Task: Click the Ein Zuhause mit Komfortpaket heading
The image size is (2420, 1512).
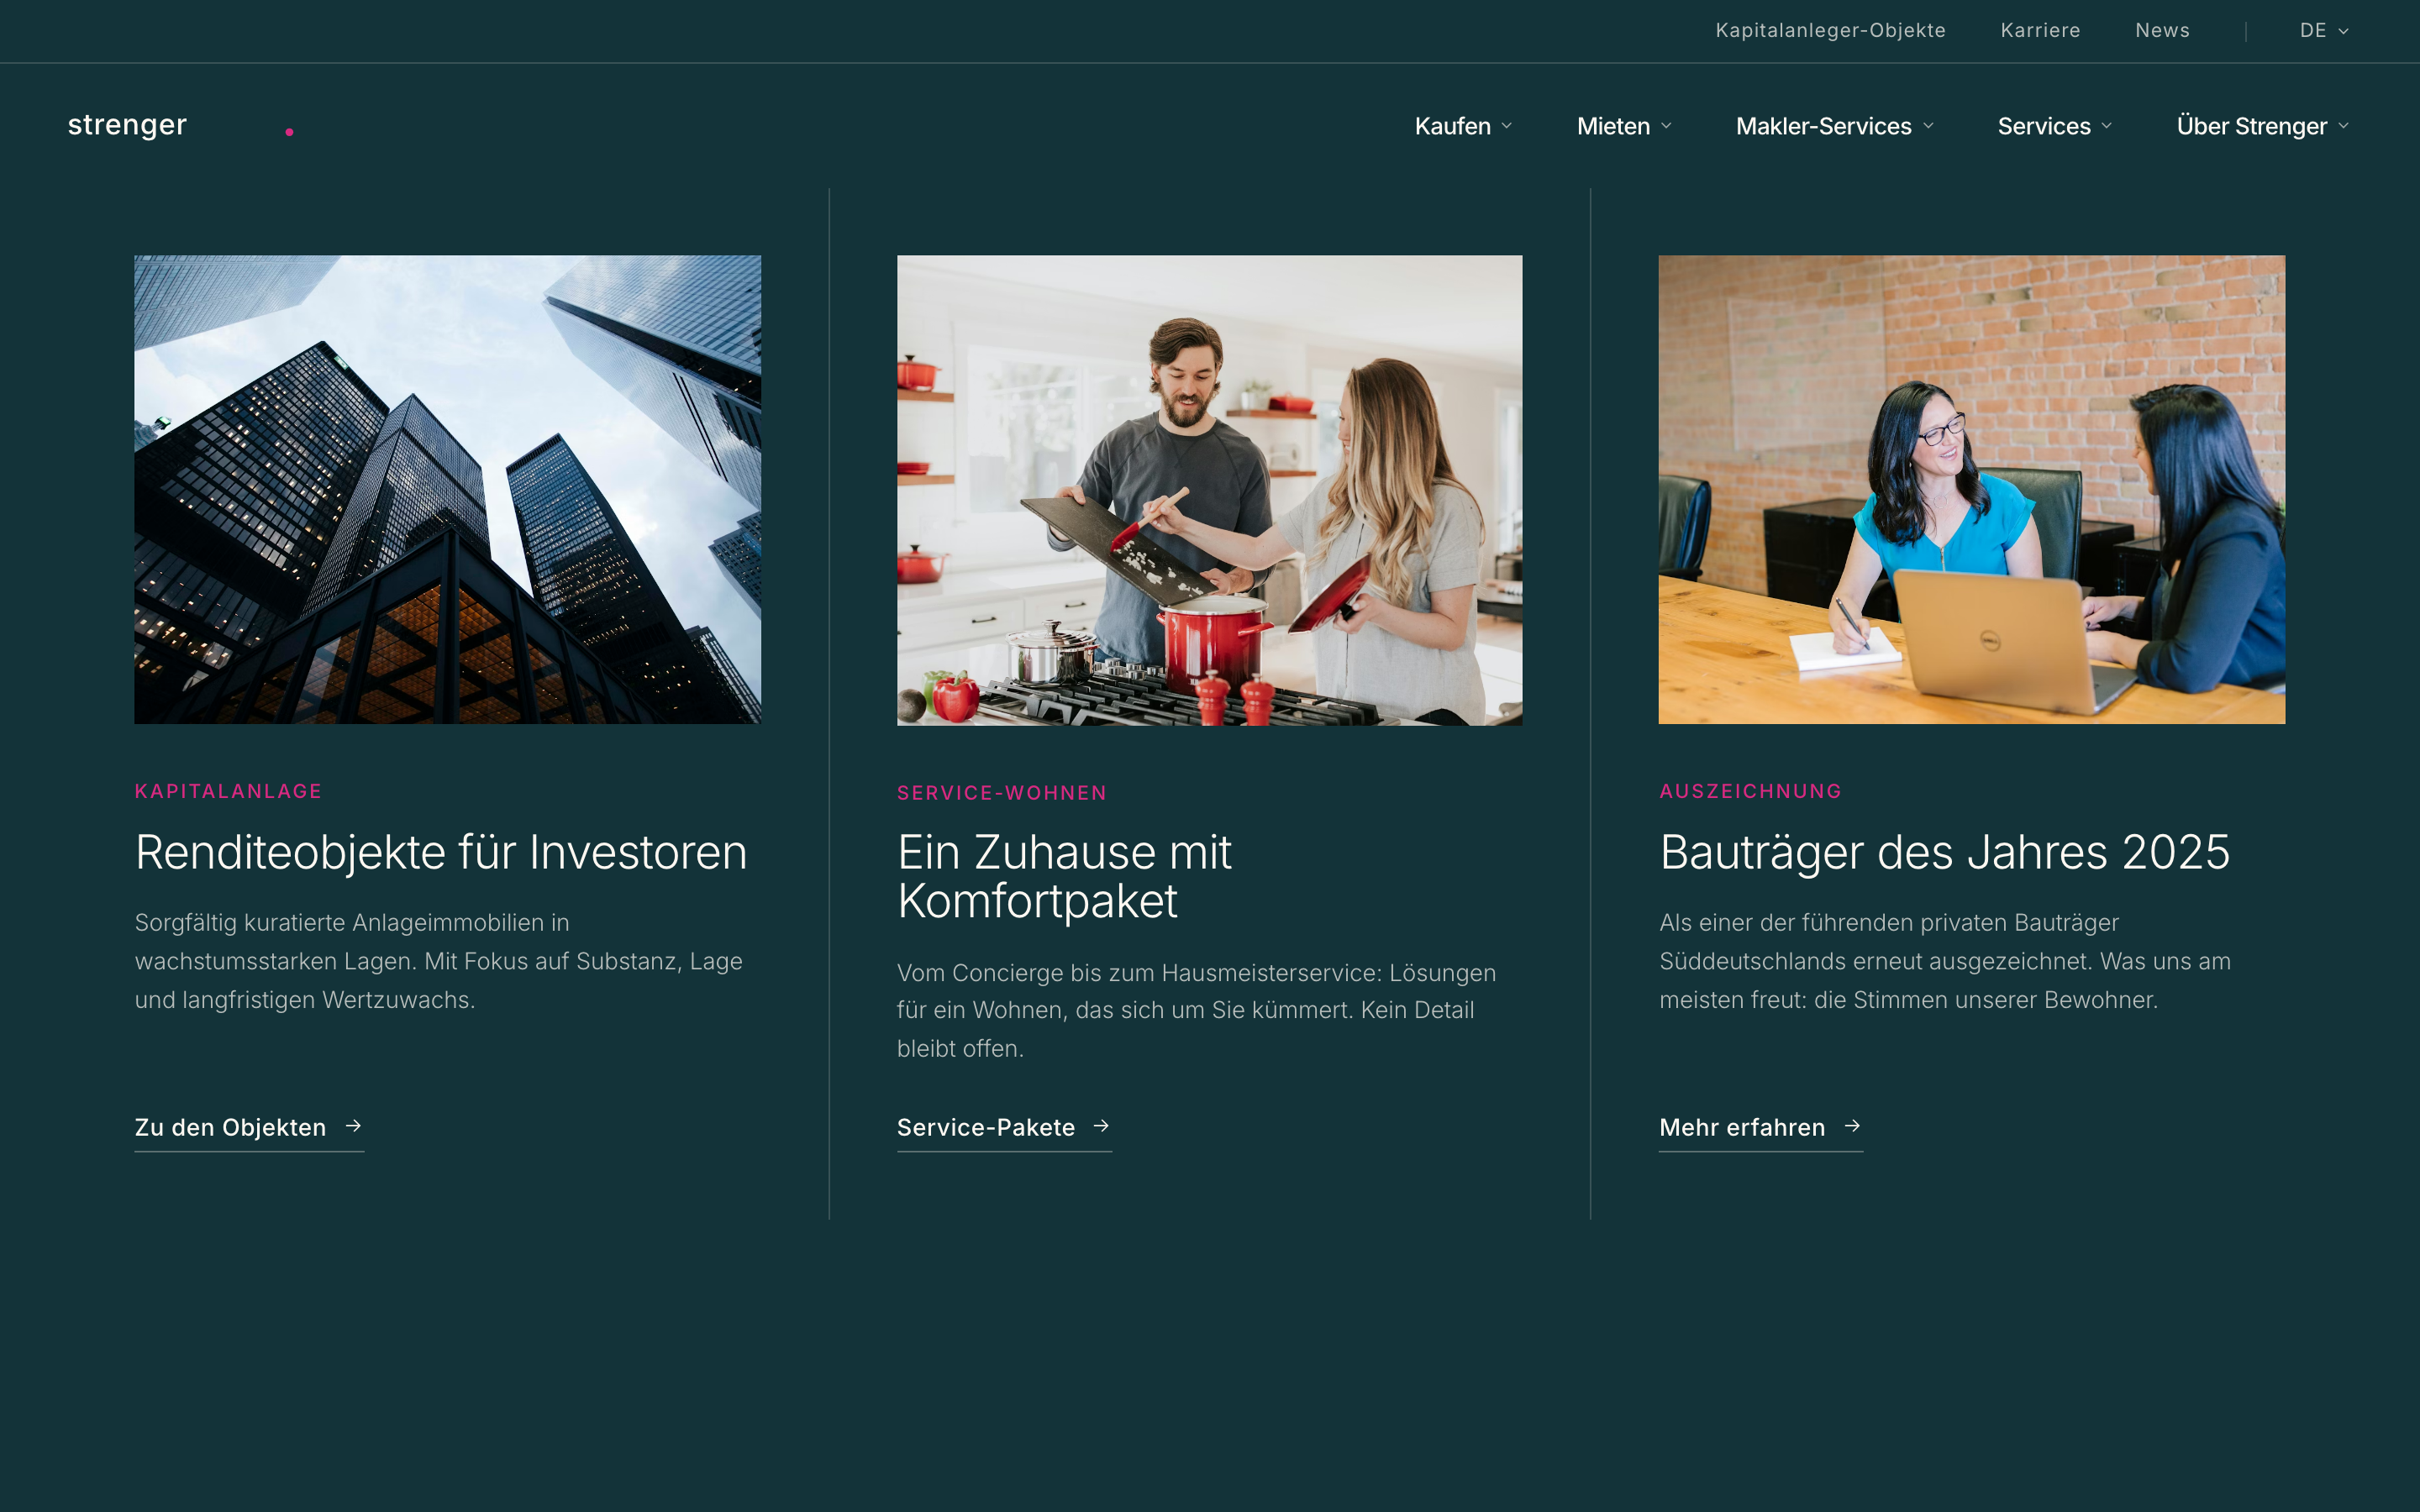Action: click(x=1064, y=877)
